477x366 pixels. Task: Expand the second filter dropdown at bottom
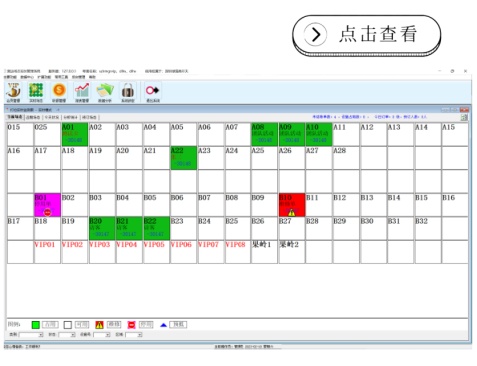[73, 334]
